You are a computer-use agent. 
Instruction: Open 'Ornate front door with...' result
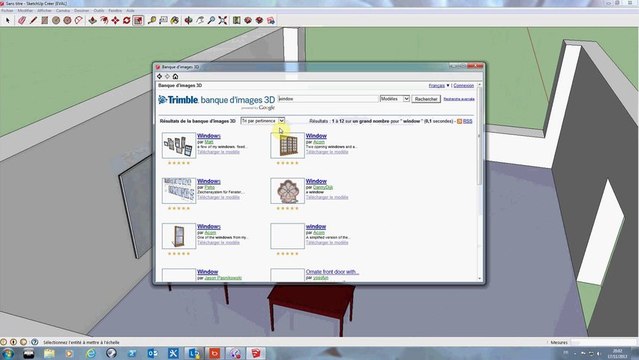(332, 272)
